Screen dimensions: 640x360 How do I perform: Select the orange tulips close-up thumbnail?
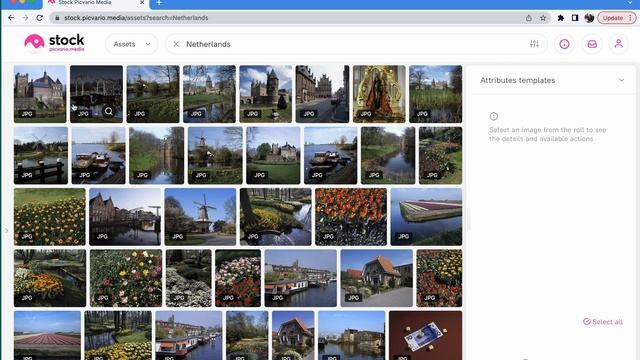pyautogui.click(x=351, y=217)
